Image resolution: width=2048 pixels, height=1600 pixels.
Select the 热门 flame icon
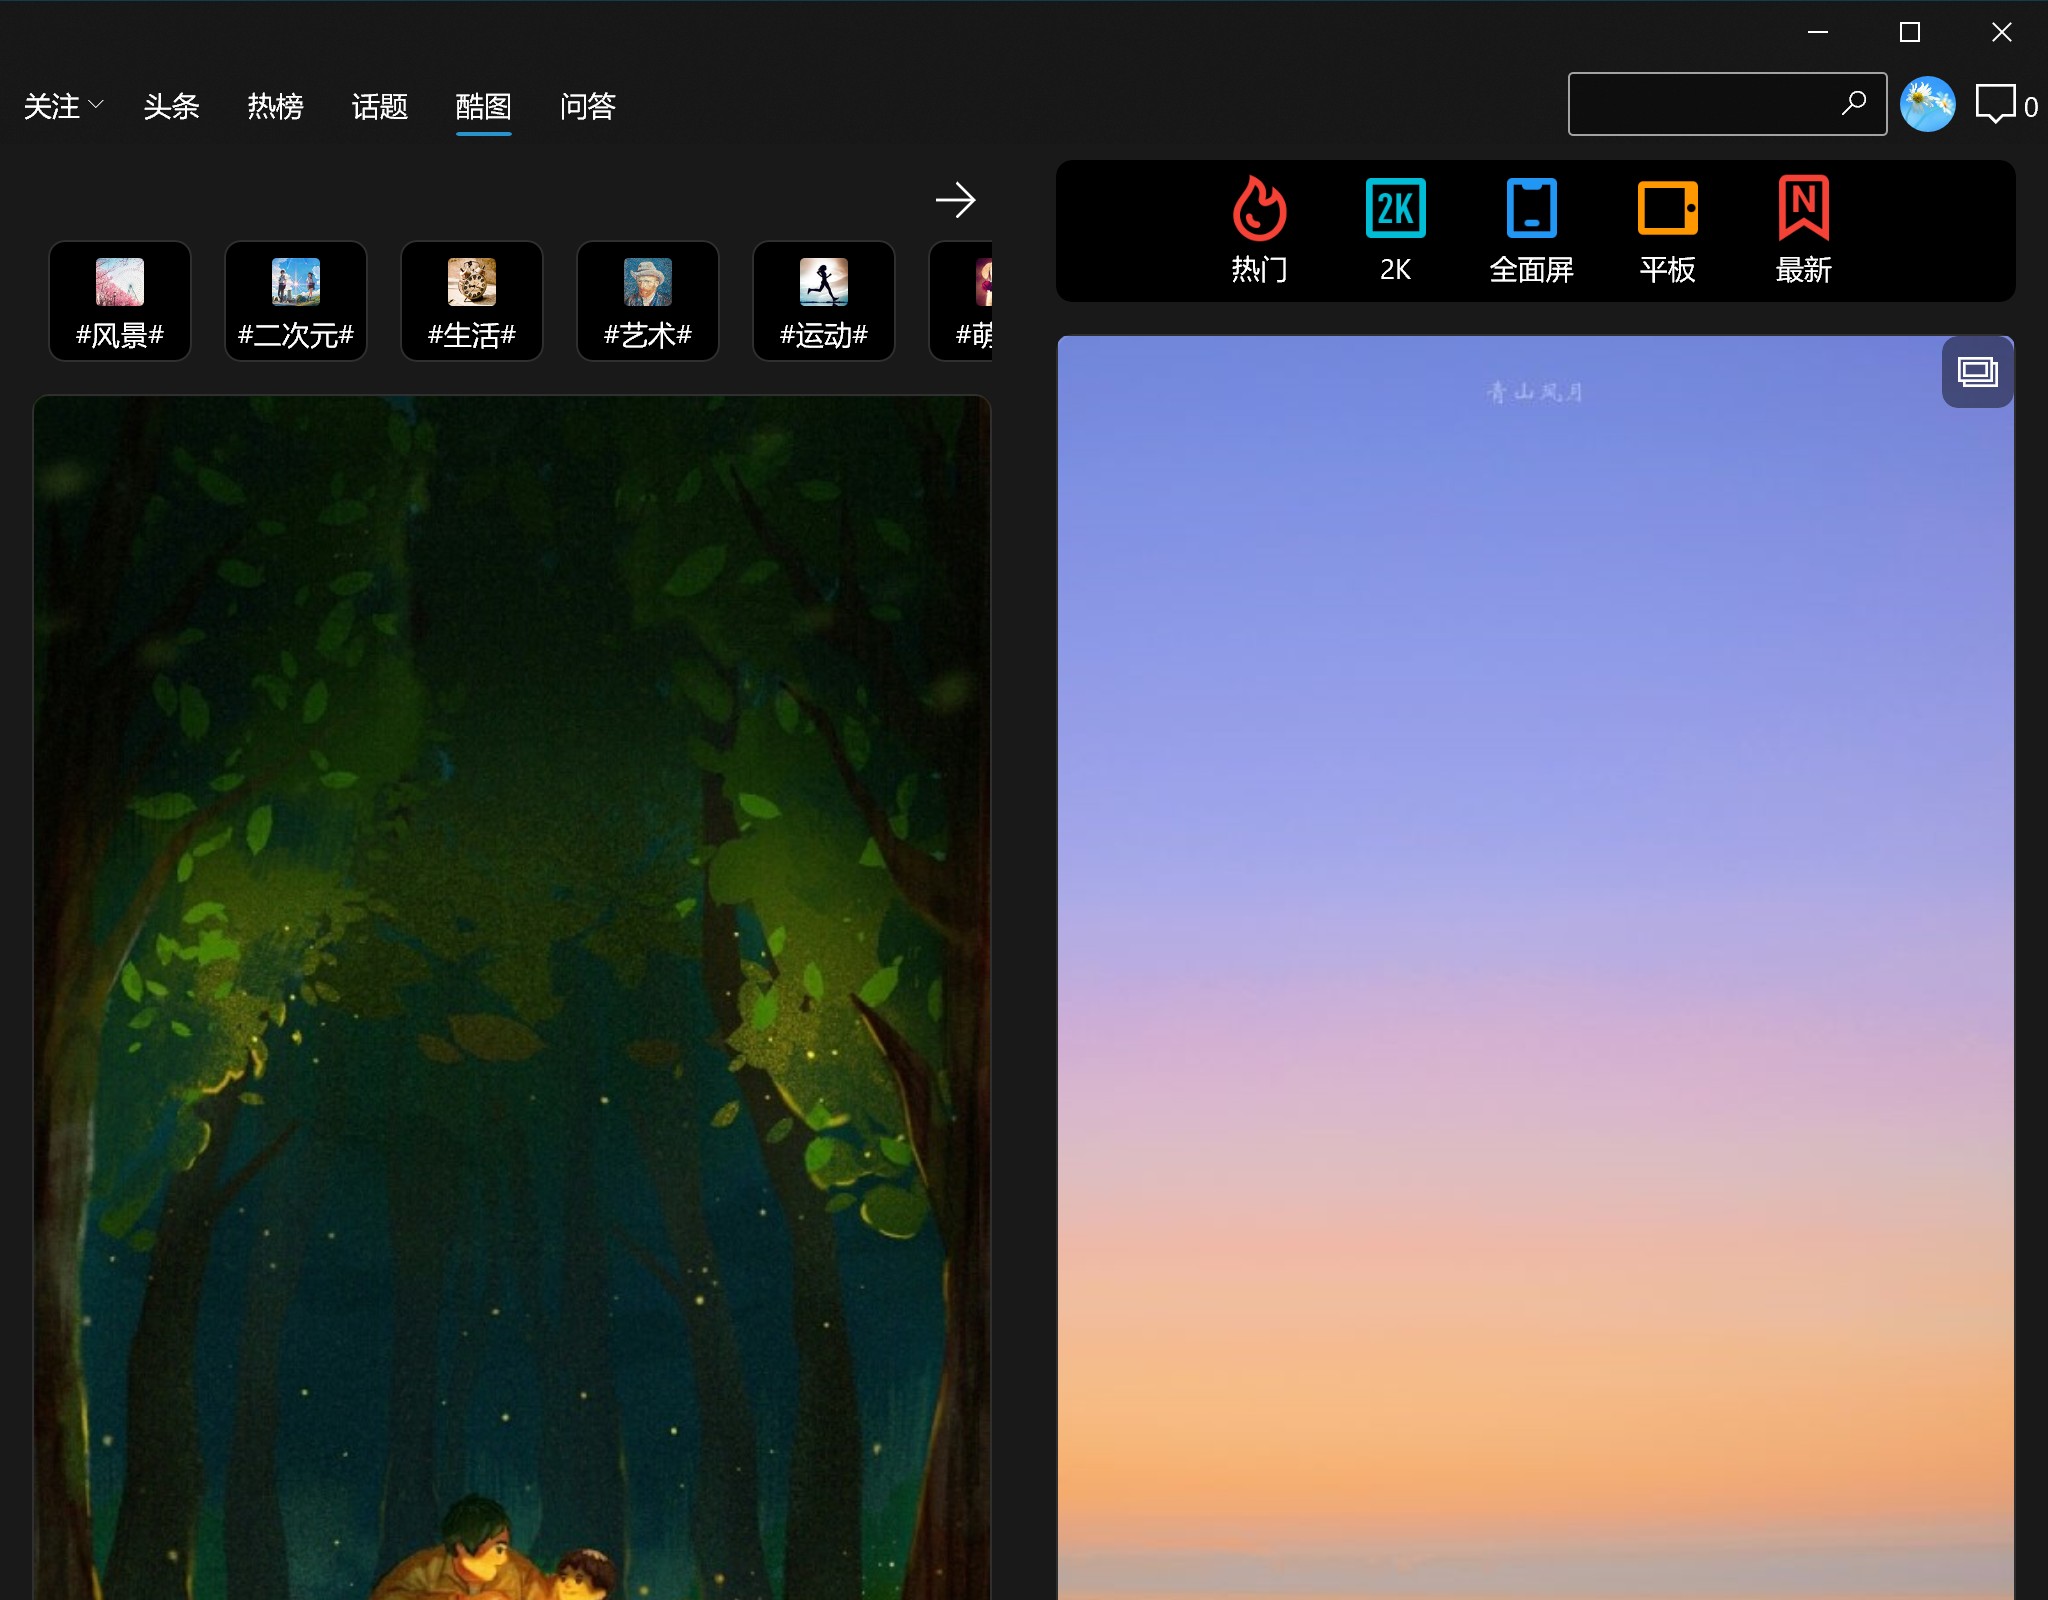[1259, 210]
